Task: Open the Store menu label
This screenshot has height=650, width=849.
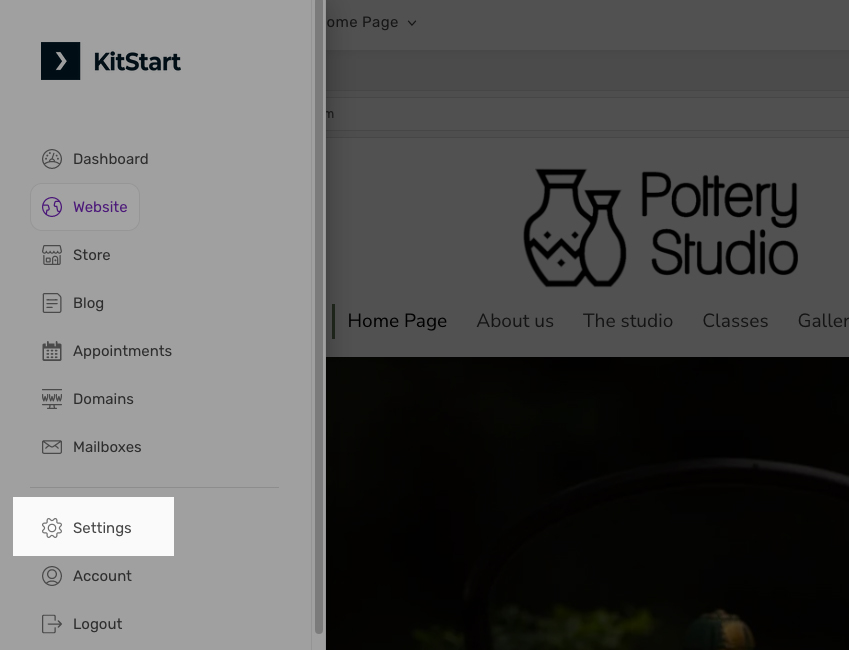Action: [x=92, y=255]
